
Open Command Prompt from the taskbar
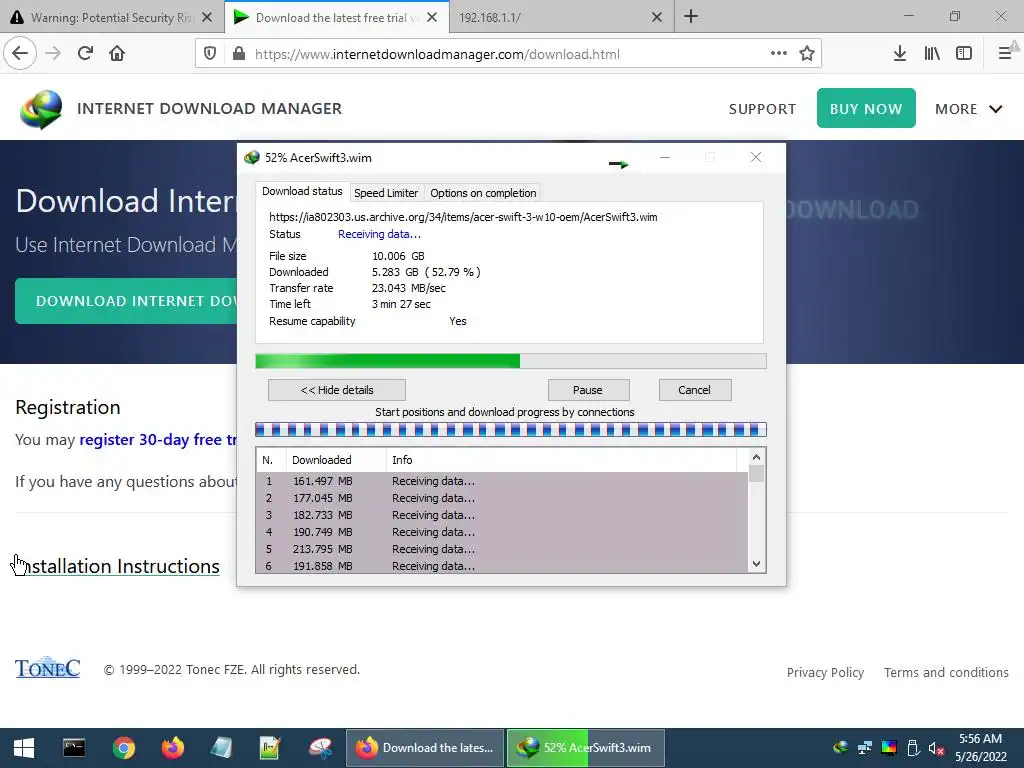pos(74,748)
